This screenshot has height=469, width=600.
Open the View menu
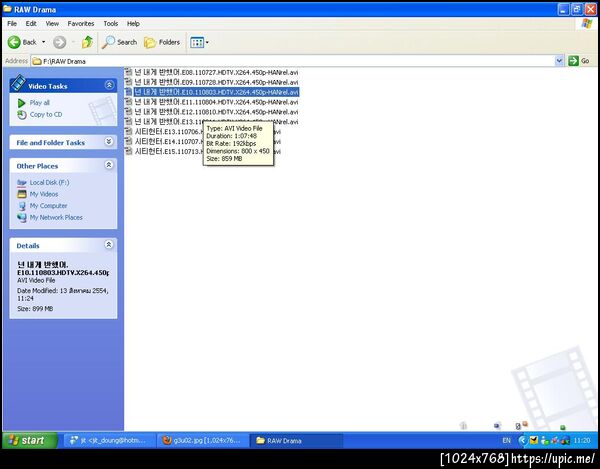coord(52,23)
